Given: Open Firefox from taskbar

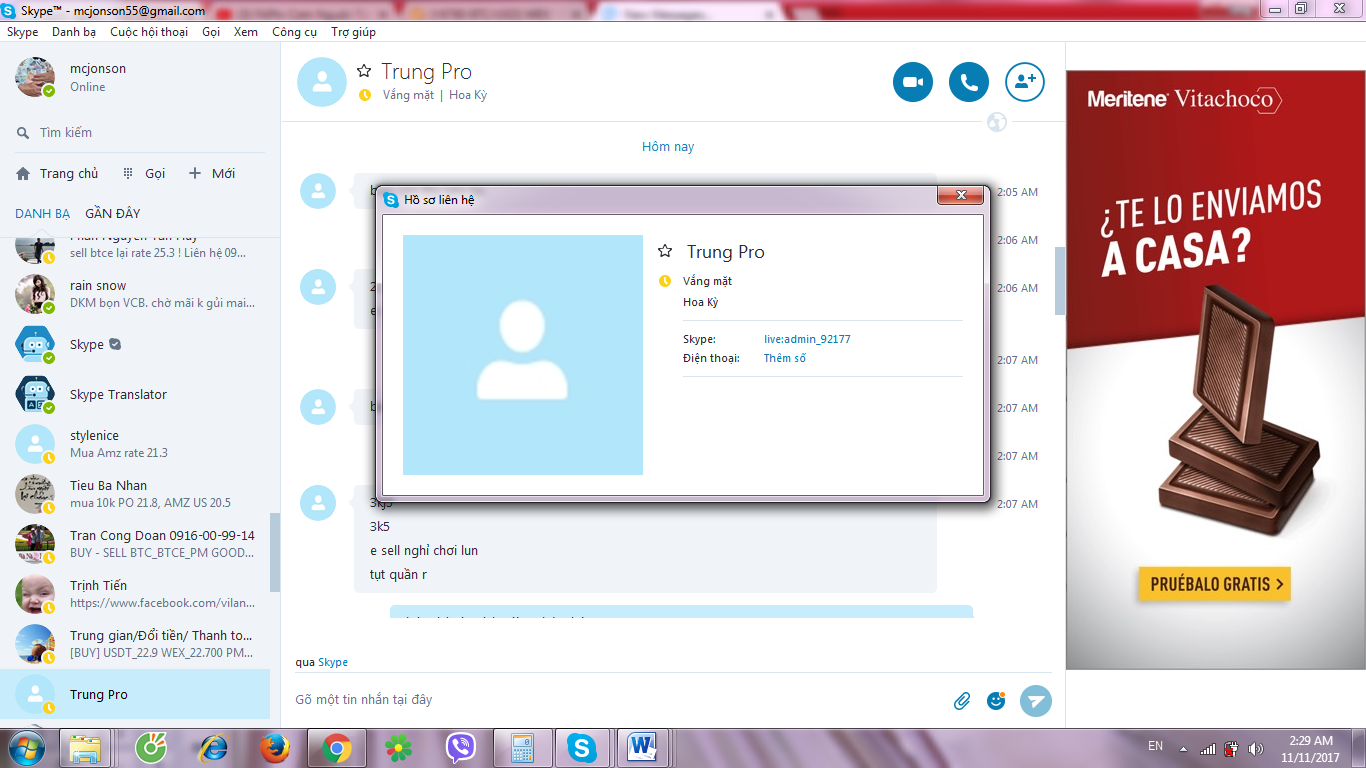Looking at the screenshot, I should (274, 747).
